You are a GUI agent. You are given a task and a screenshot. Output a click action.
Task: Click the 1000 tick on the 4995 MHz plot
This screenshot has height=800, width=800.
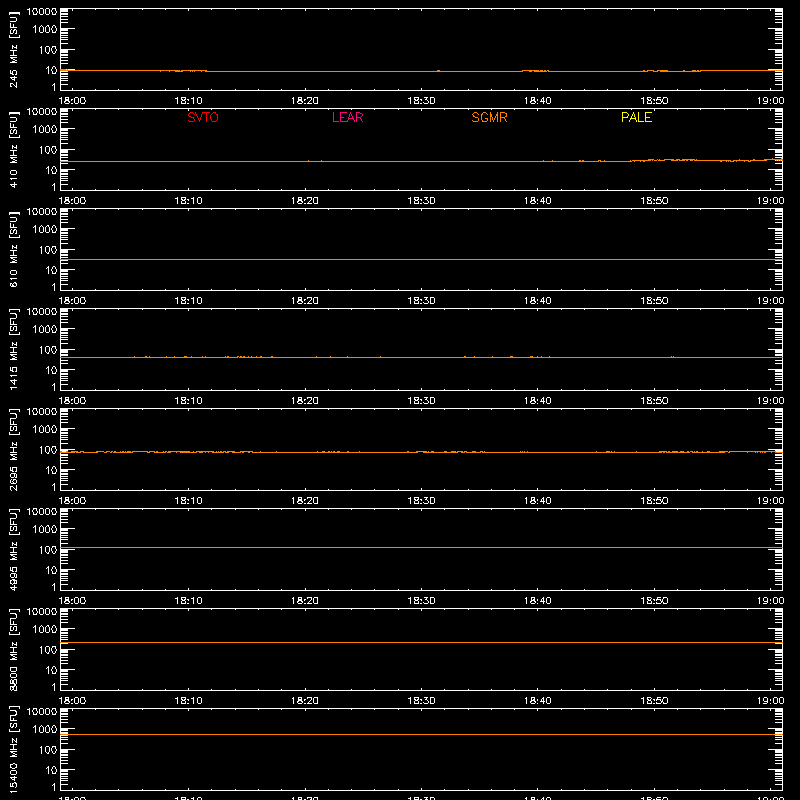coord(45,530)
